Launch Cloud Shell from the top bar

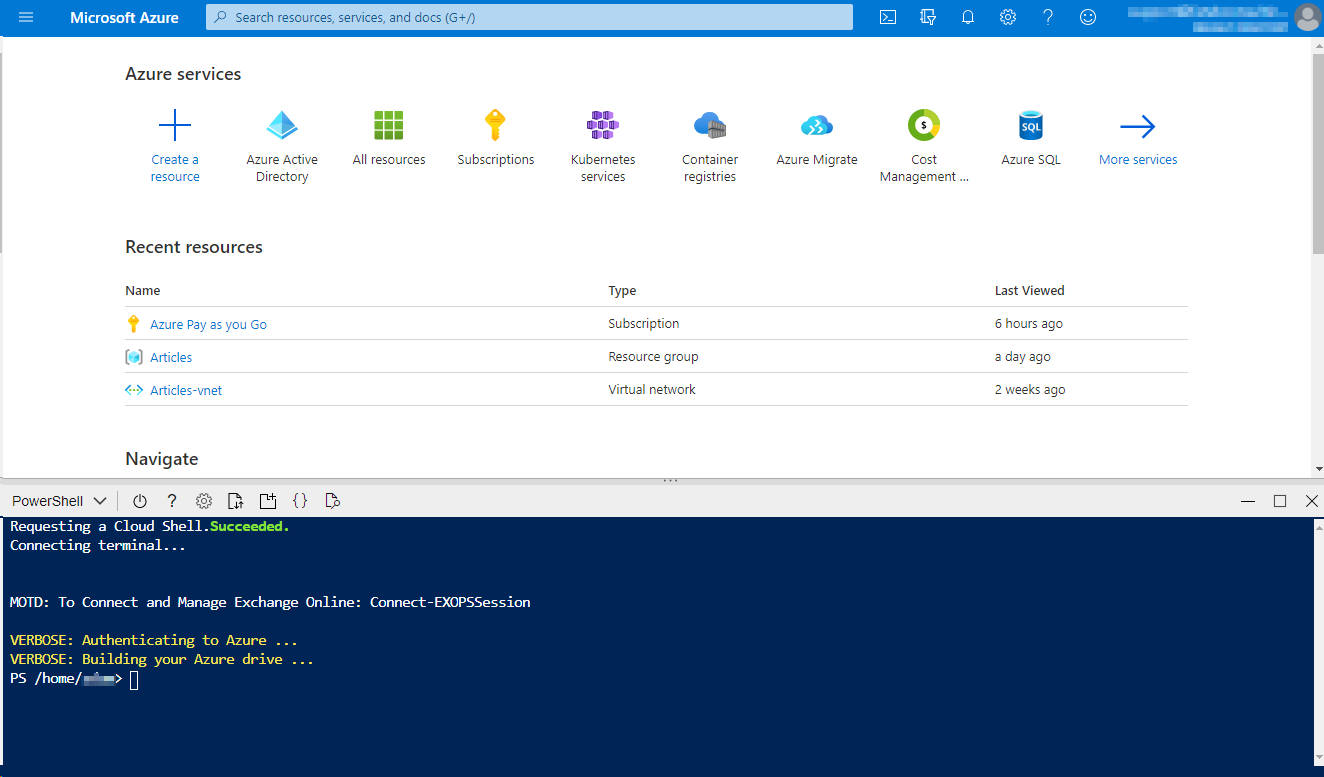coord(887,17)
